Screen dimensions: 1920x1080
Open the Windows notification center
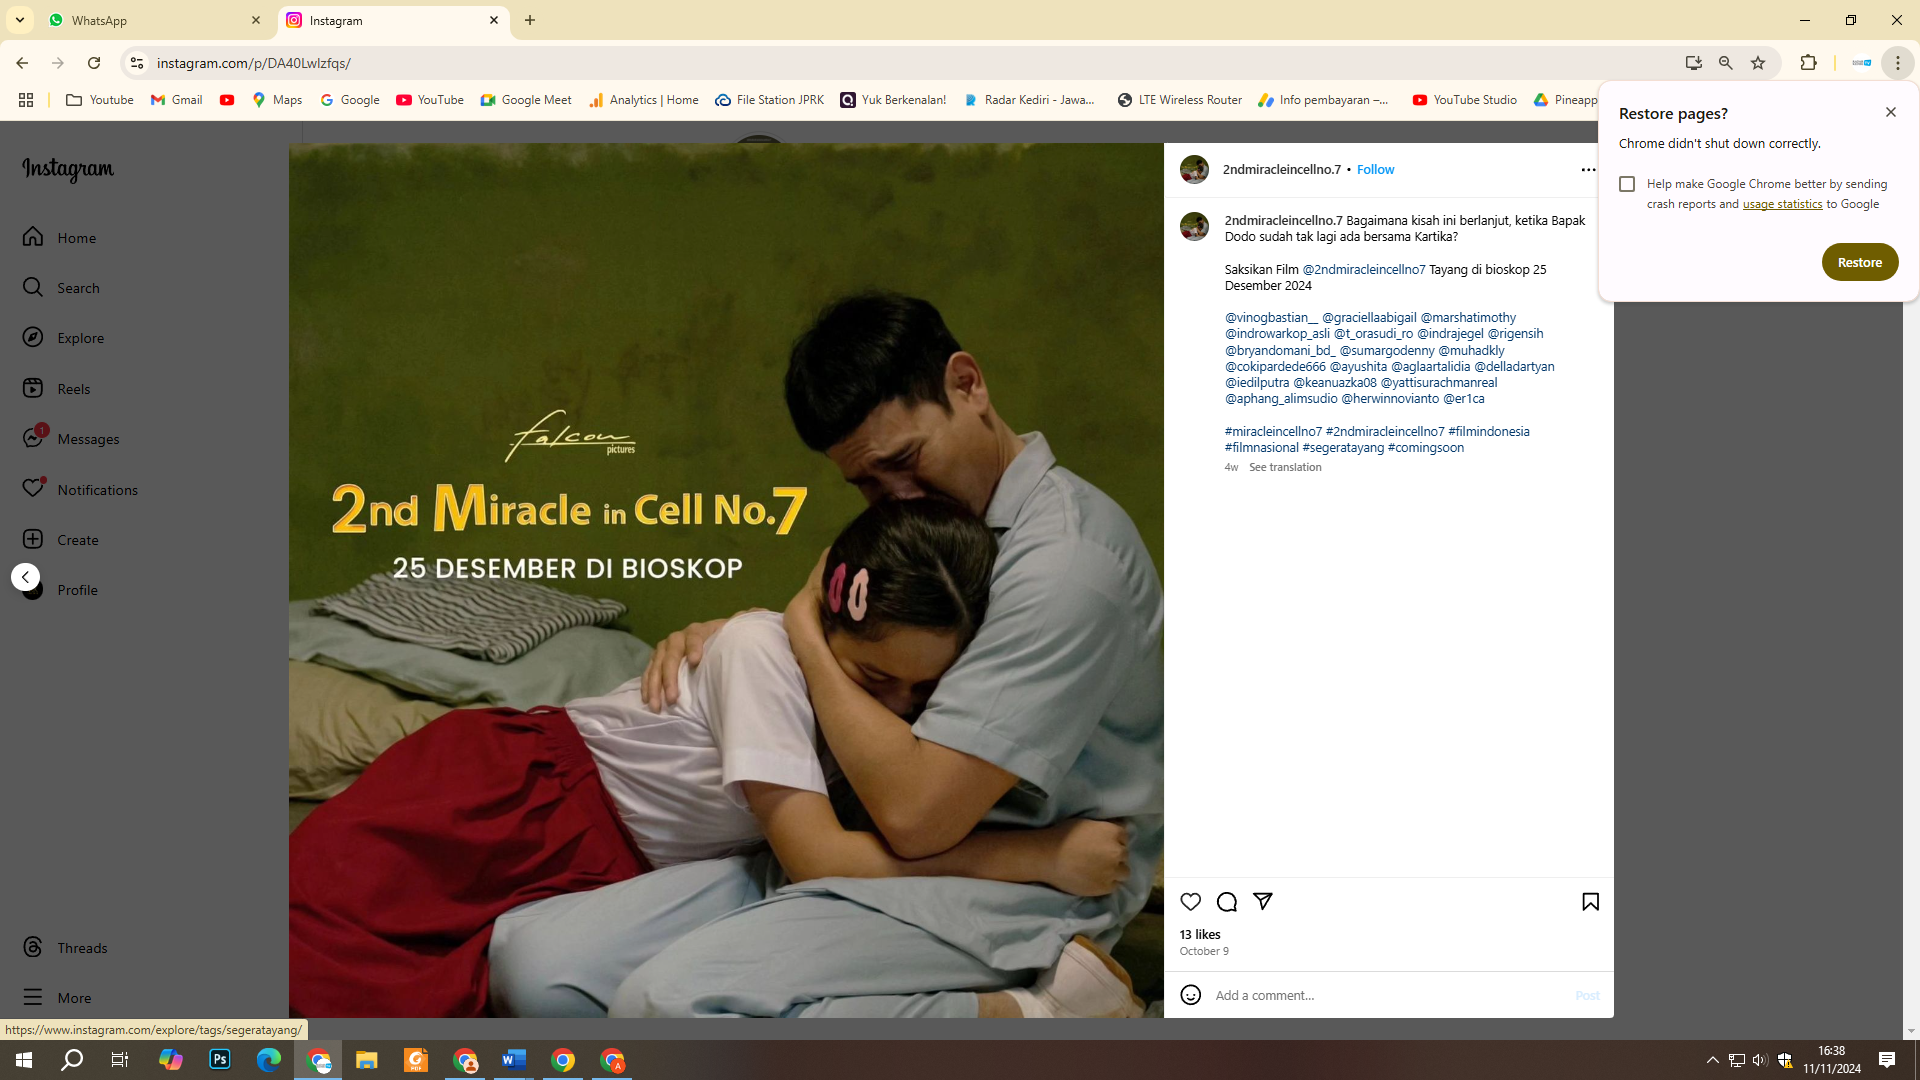click(x=1887, y=1060)
